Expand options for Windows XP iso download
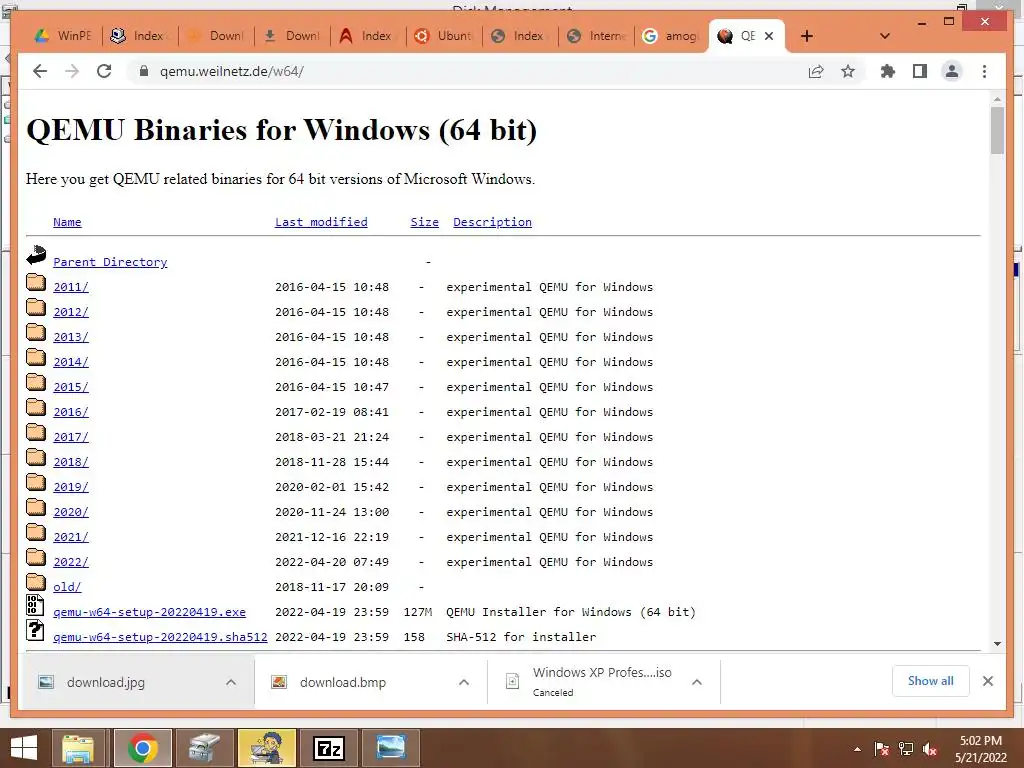1024x768 pixels. 697,682
